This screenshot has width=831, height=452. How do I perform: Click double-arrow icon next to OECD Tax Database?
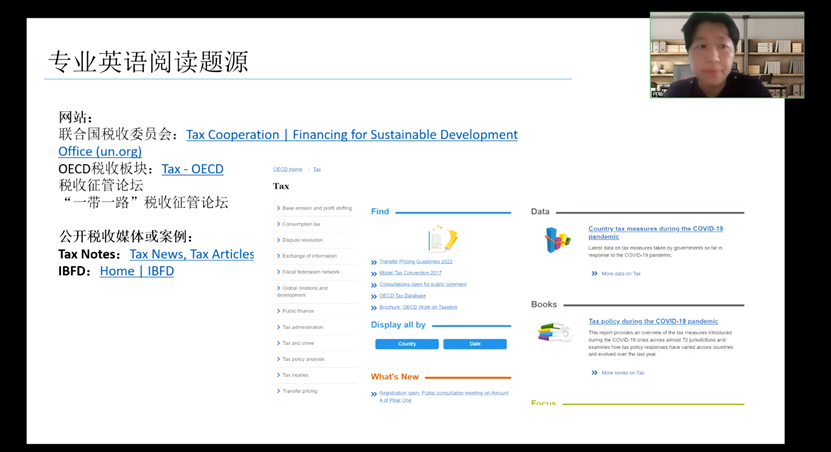pyautogui.click(x=374, y=296)
